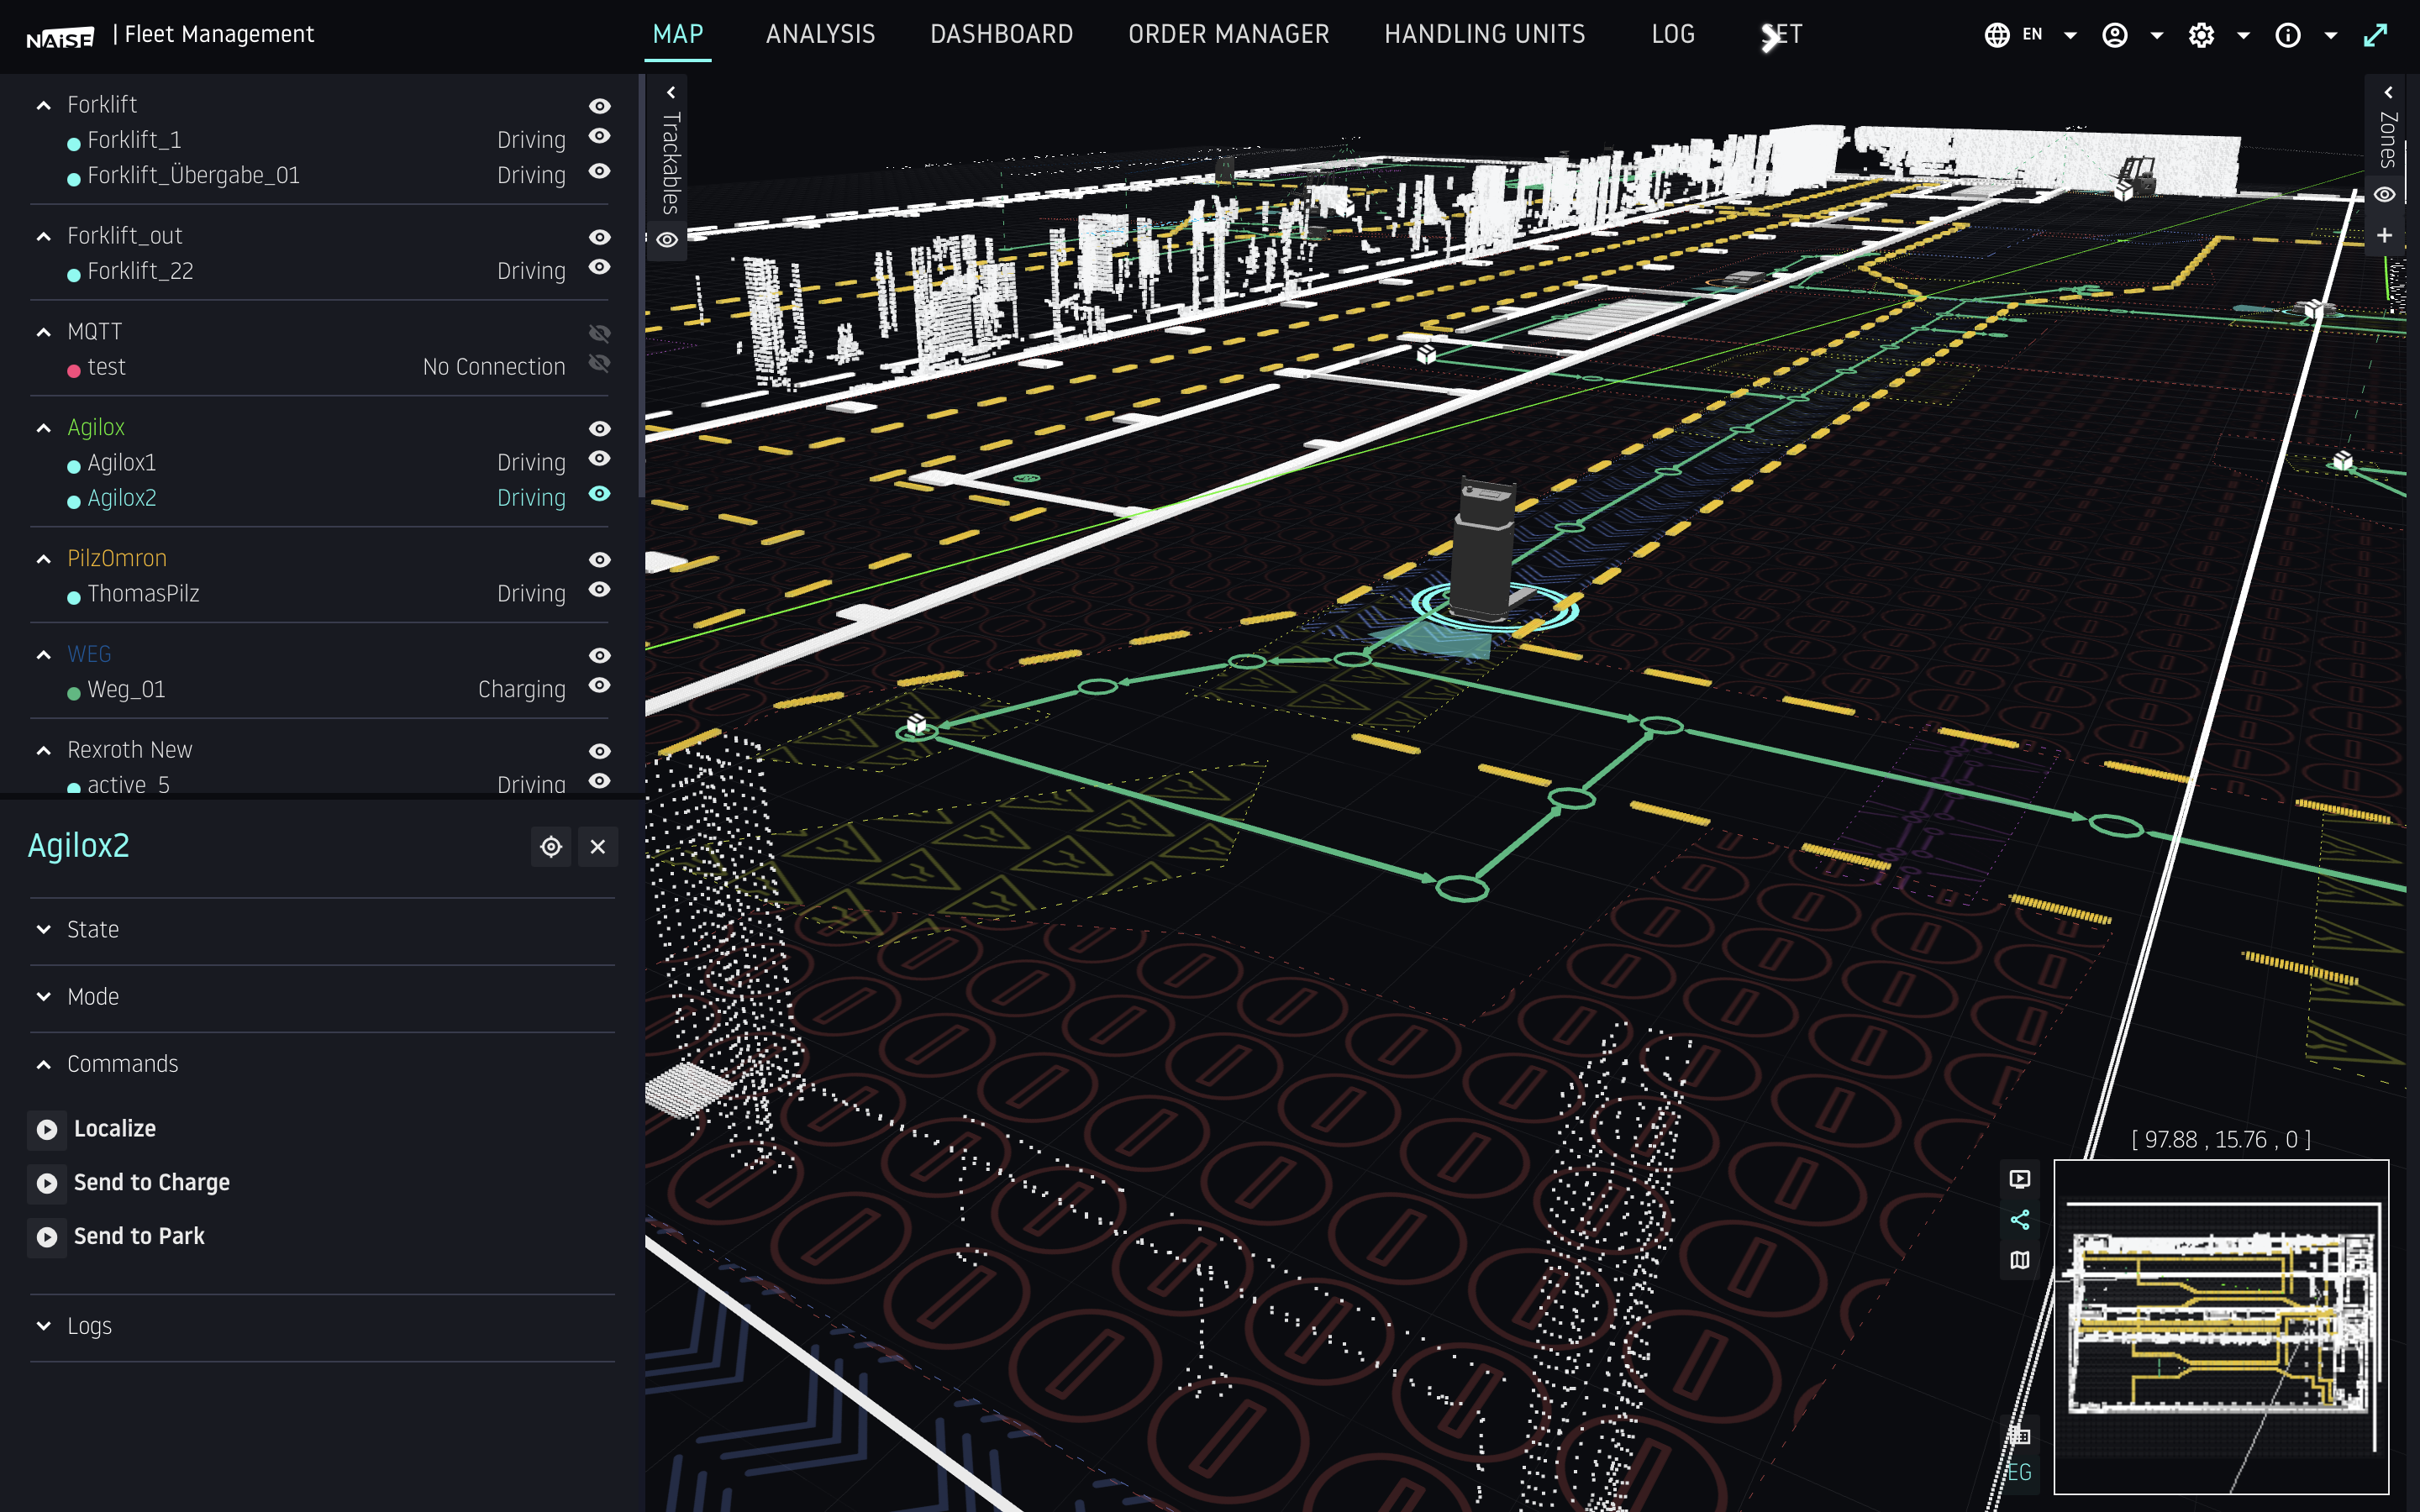The height and width of the screenshot is (1512, 2420).
Task: Show the test MQTT trackable
Action: [x=599, y=363]
